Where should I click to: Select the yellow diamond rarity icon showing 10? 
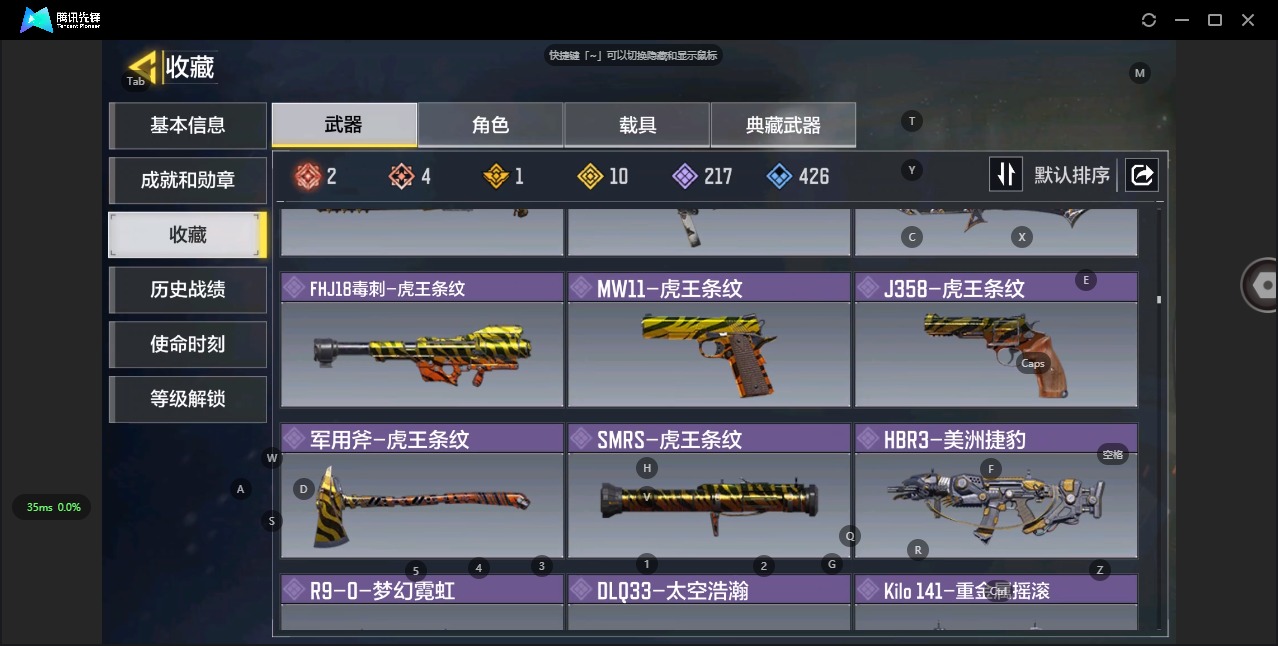pyautogui.click(x=591, y=176)
